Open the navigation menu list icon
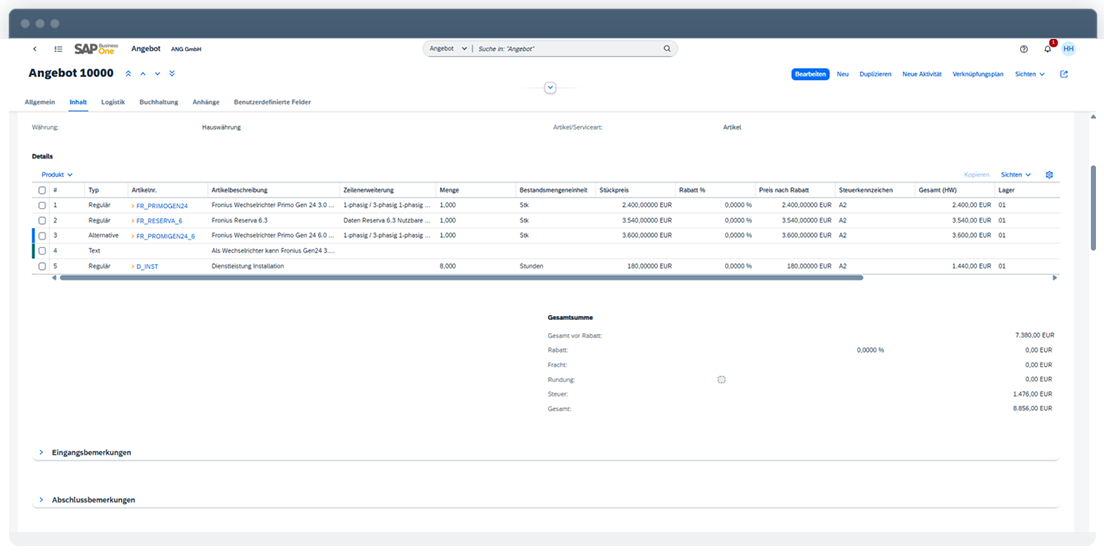Viewport: 1104px width, 559px height. pos(58,49)
